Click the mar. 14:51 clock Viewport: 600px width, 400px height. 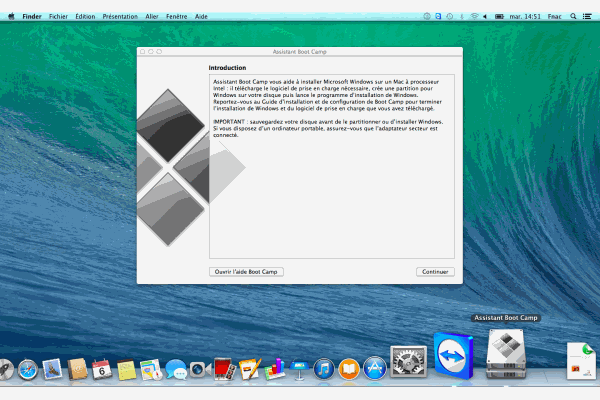[525, 16]
